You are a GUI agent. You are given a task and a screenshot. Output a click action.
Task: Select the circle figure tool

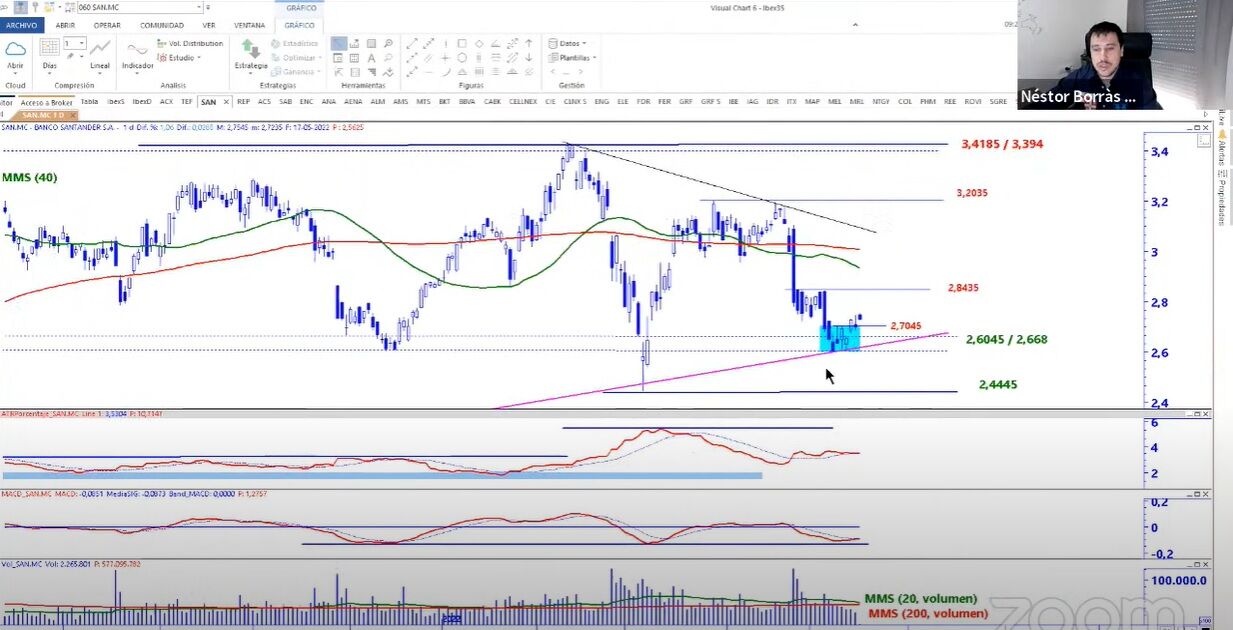(462, 58)
